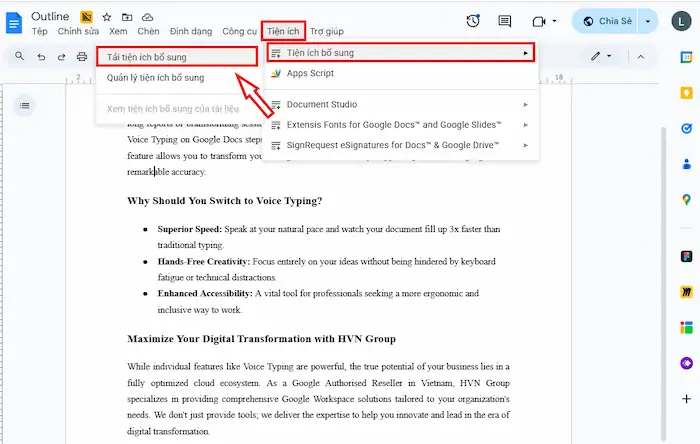The width and height of the screenshot is (700, 444).
Task: Click the search magnifier icon in toolbar
Action: coord(19,57)
